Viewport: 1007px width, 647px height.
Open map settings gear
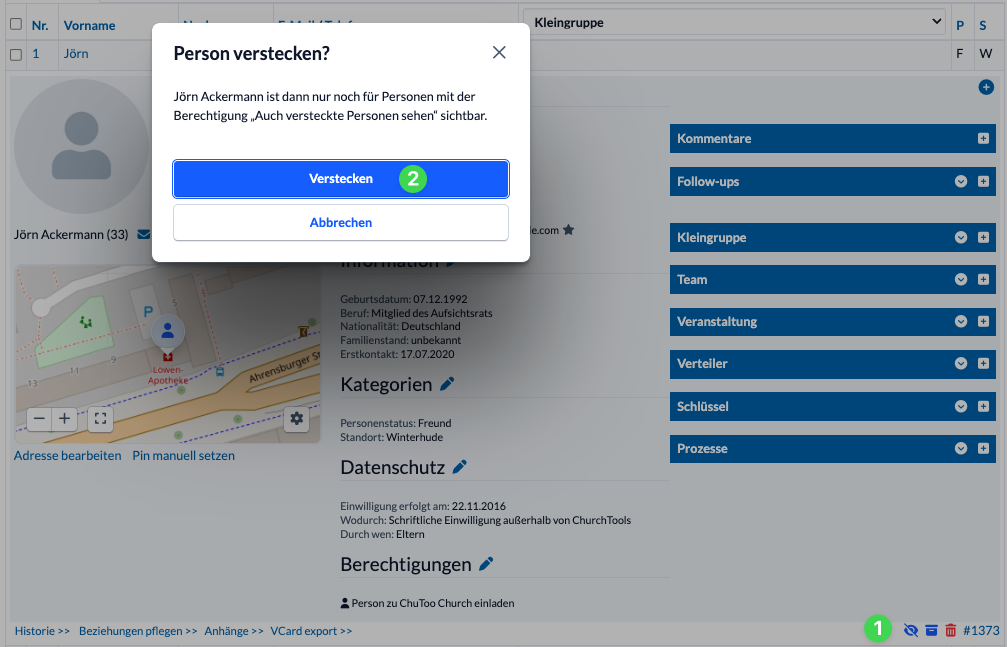(x=297, y=419)
